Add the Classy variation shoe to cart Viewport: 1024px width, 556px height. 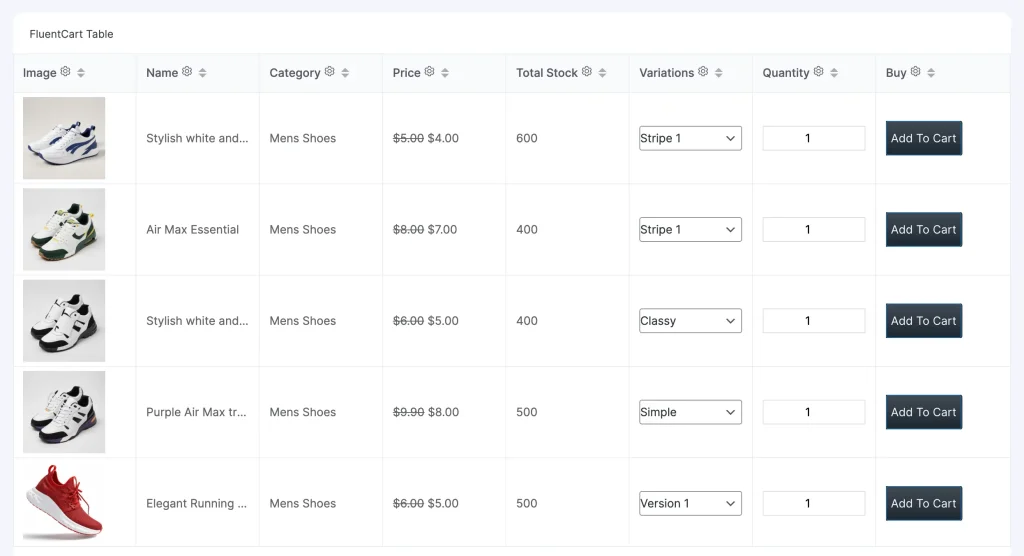tap(923, 321)
